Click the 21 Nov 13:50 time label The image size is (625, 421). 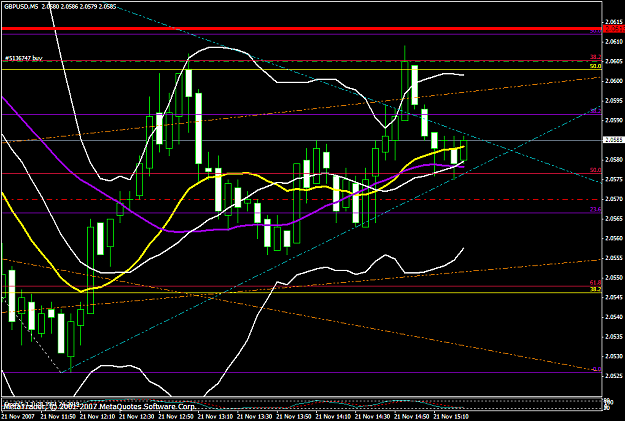coord(294,417)
